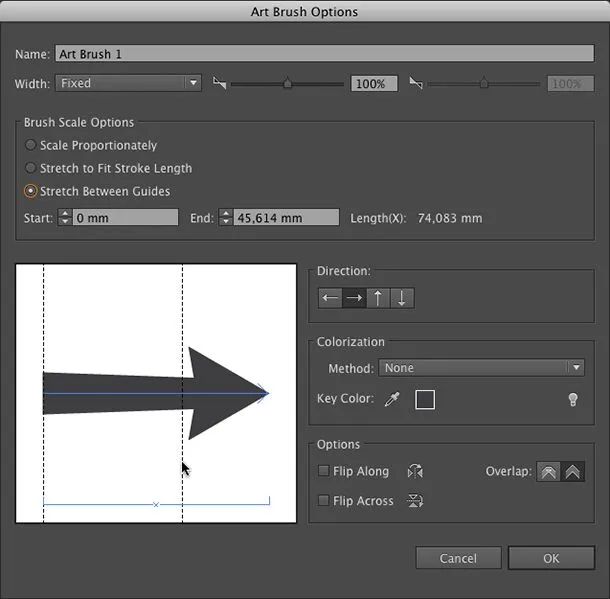This screenshot has width=610, height=599.
Task: Pick the Key Color eyedropper tool
Action: tap(392, 399)
